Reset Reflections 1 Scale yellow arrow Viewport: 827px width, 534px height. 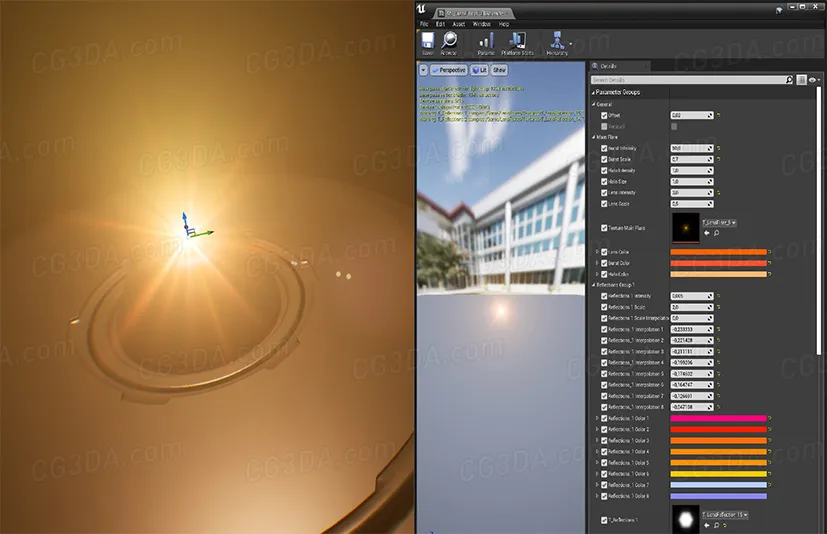pyautogui.click(x=718, y=307)
